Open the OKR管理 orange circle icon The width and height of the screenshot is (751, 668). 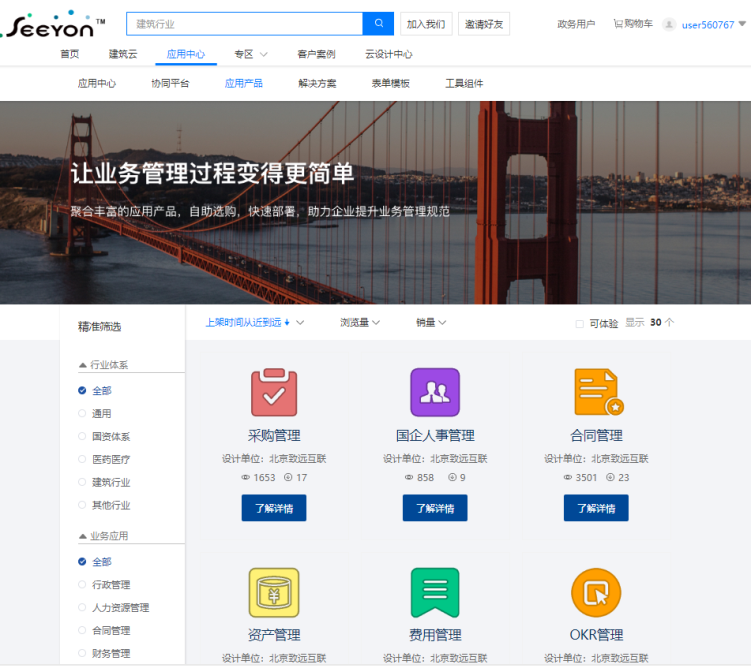[x=596, y=592]
